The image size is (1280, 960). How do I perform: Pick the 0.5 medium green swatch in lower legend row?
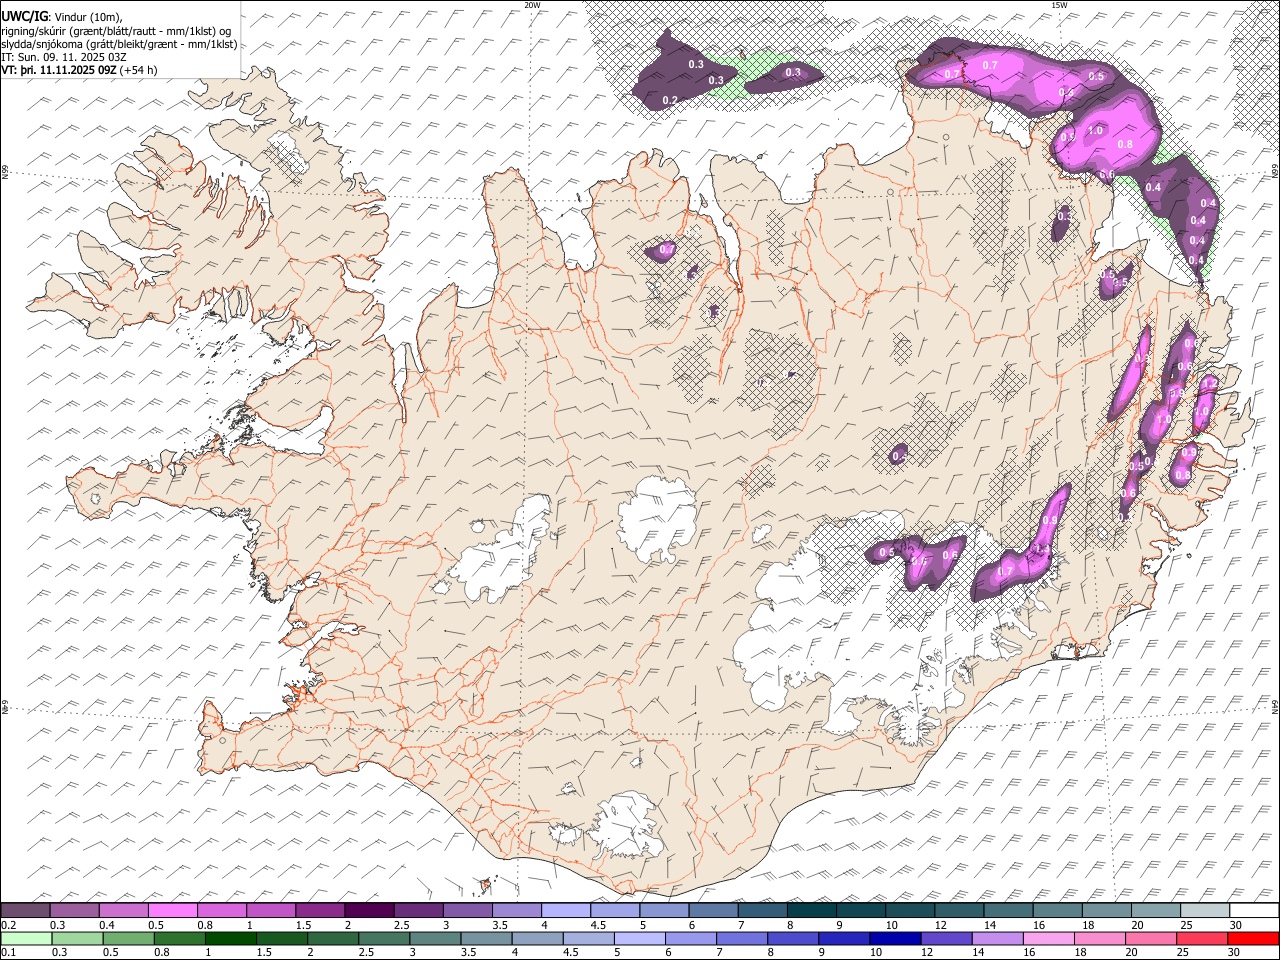point(128,939)
